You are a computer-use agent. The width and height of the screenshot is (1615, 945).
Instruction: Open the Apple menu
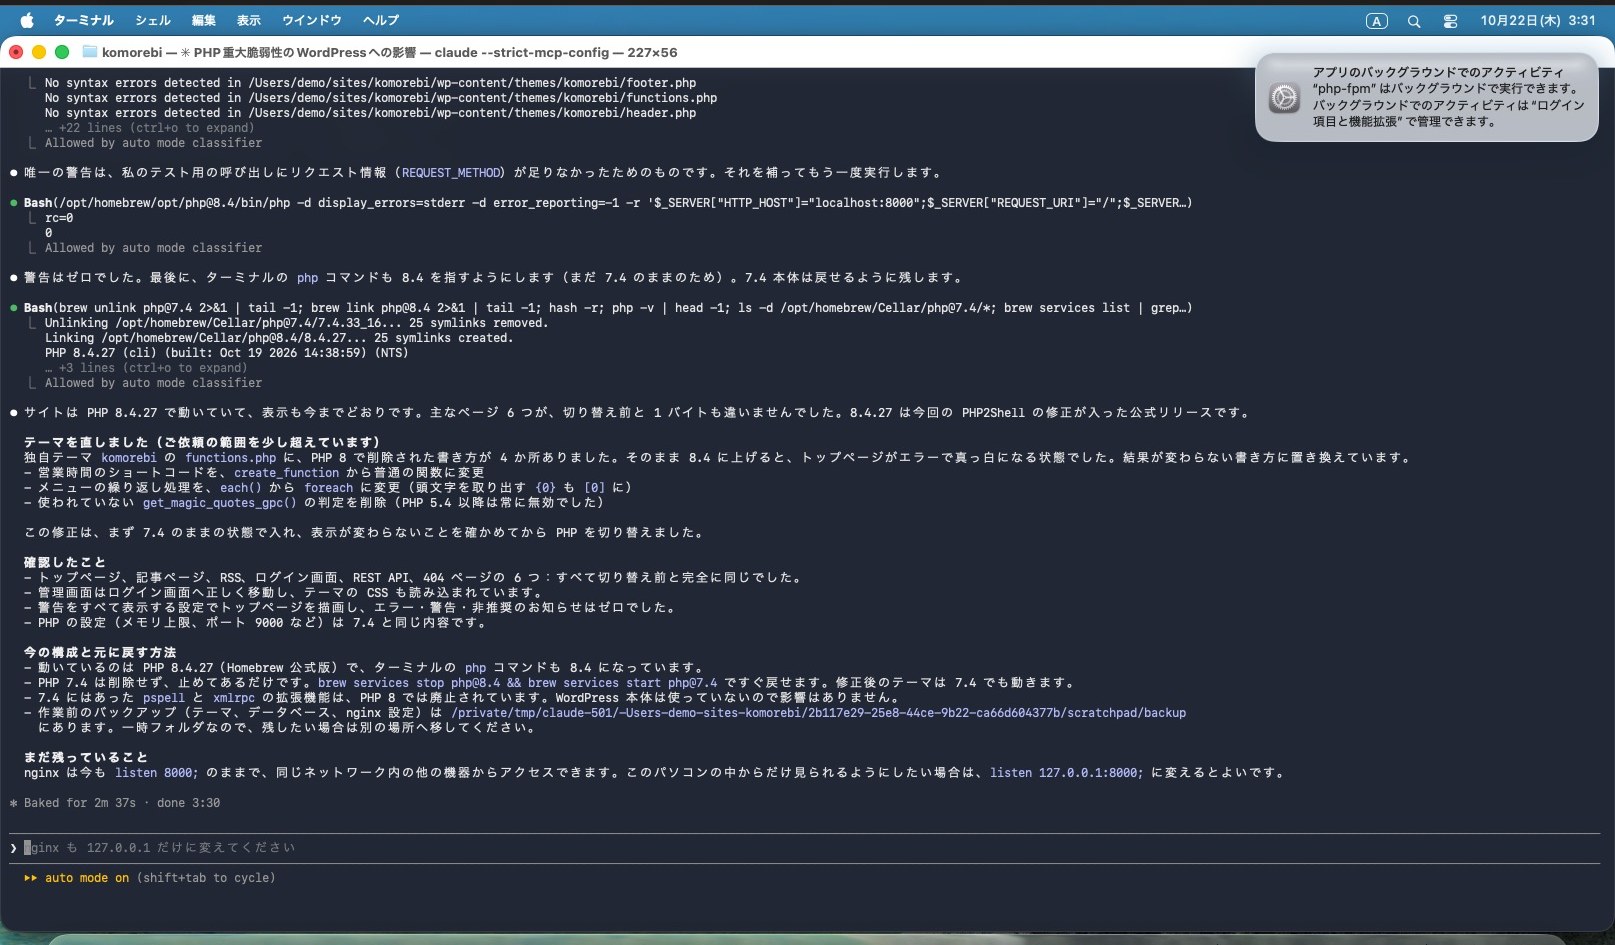[27, 20]
